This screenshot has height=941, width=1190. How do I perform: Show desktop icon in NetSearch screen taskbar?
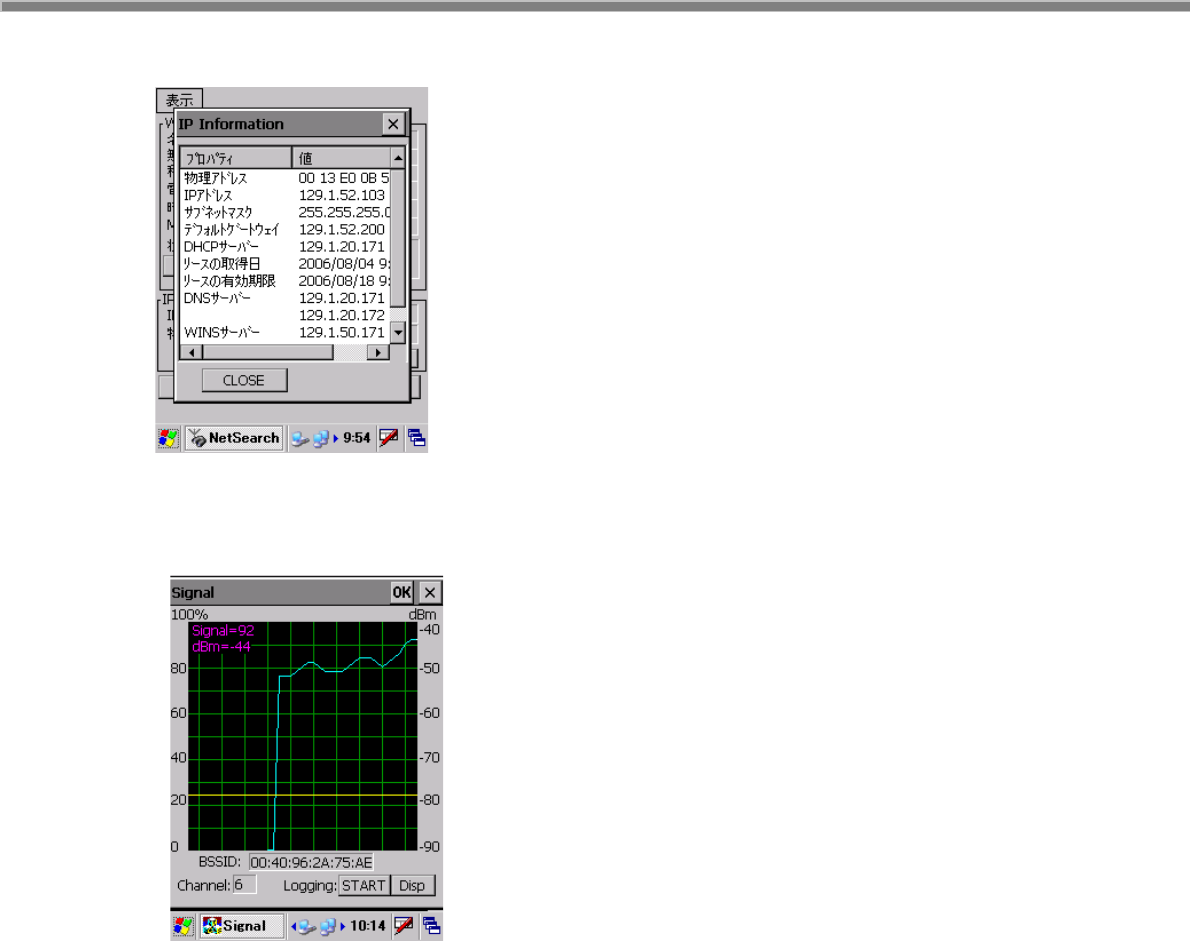(x=417, y=438)
